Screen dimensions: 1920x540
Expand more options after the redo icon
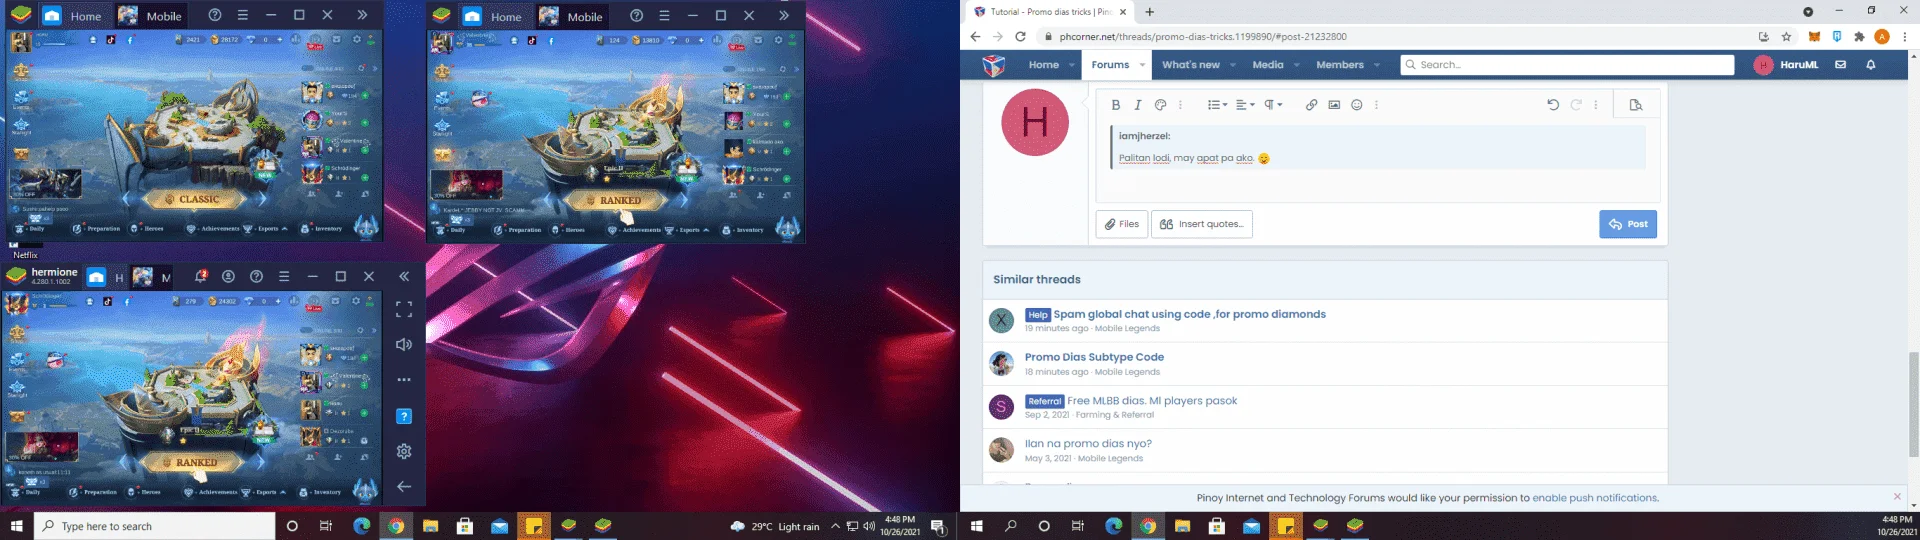coord(1596,105)
